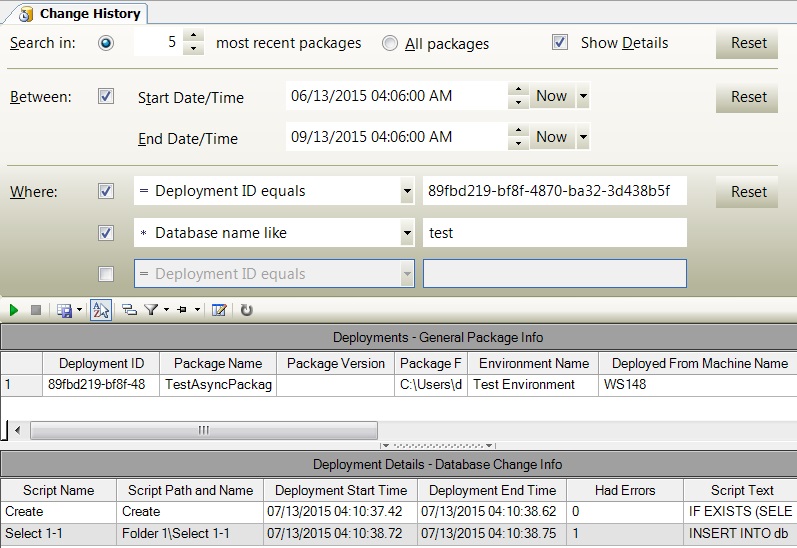Click the Save results disk icon
The width and height of the screenshot is (797, 548).
coord(66,310)
